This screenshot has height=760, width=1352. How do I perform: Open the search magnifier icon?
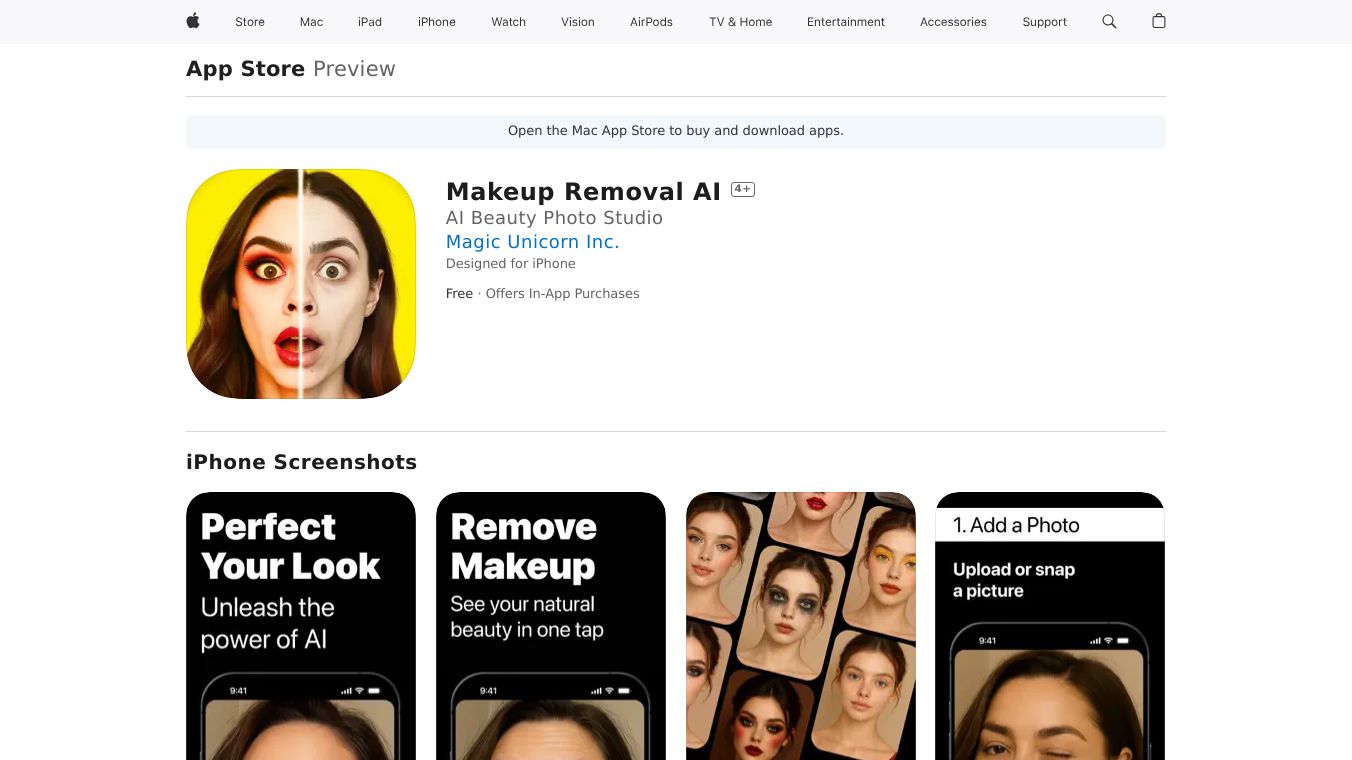click(1109, 21)
